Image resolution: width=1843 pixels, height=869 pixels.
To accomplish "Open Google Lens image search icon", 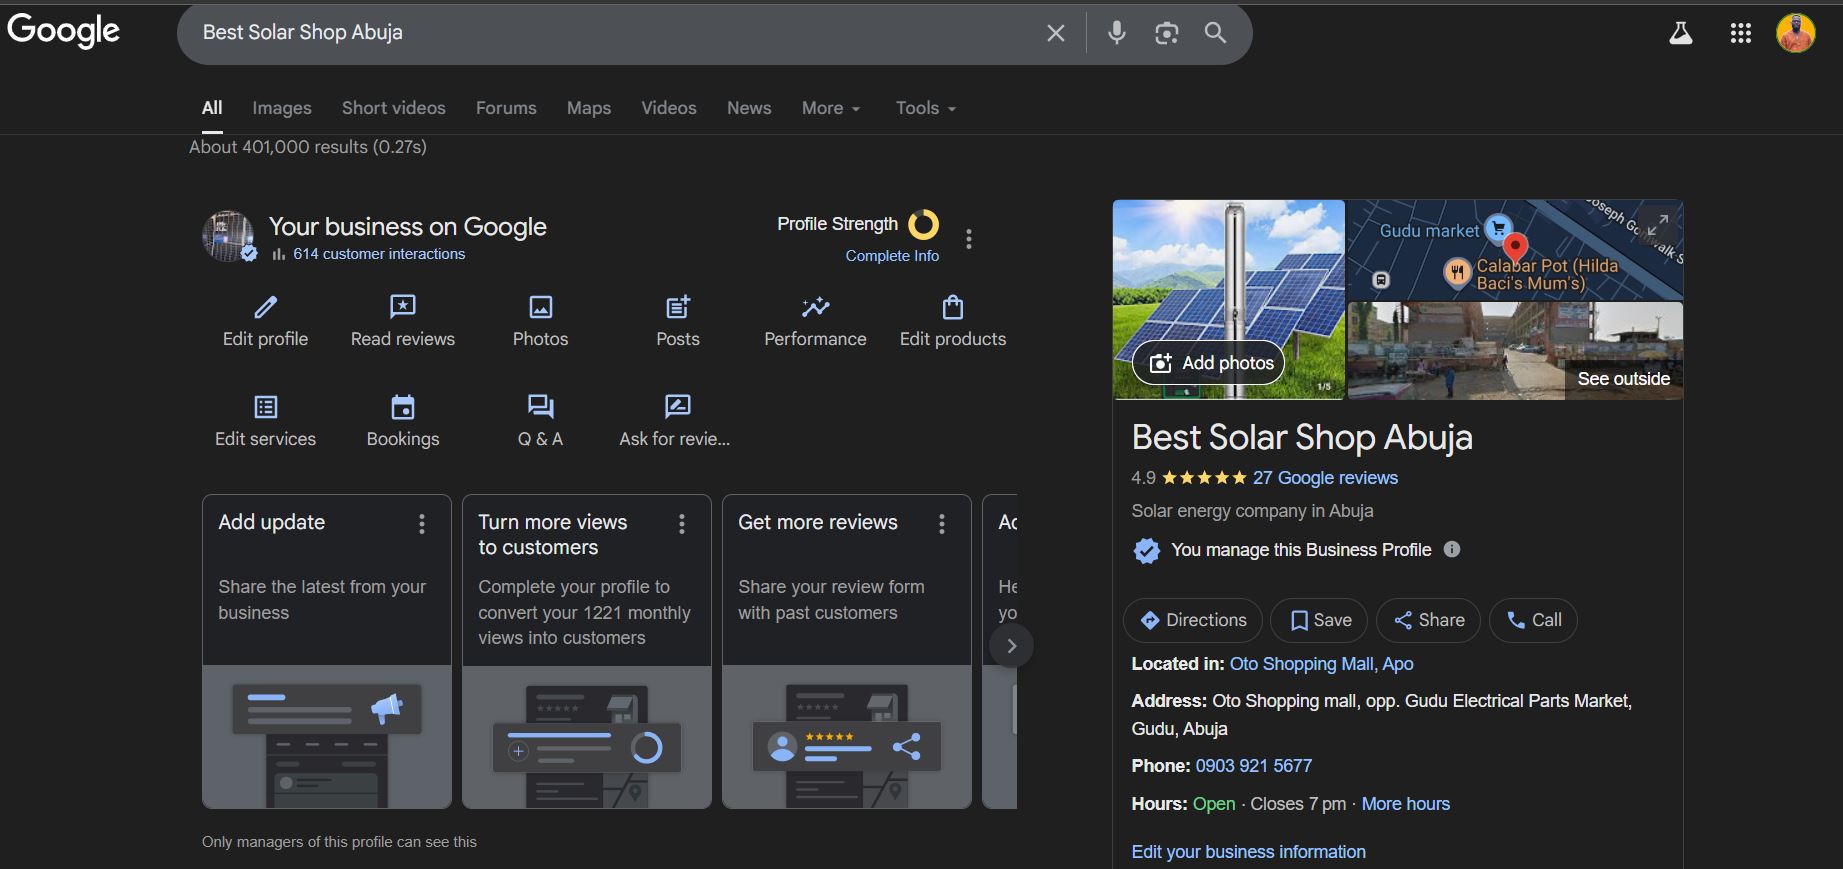I will [1166, 33].
